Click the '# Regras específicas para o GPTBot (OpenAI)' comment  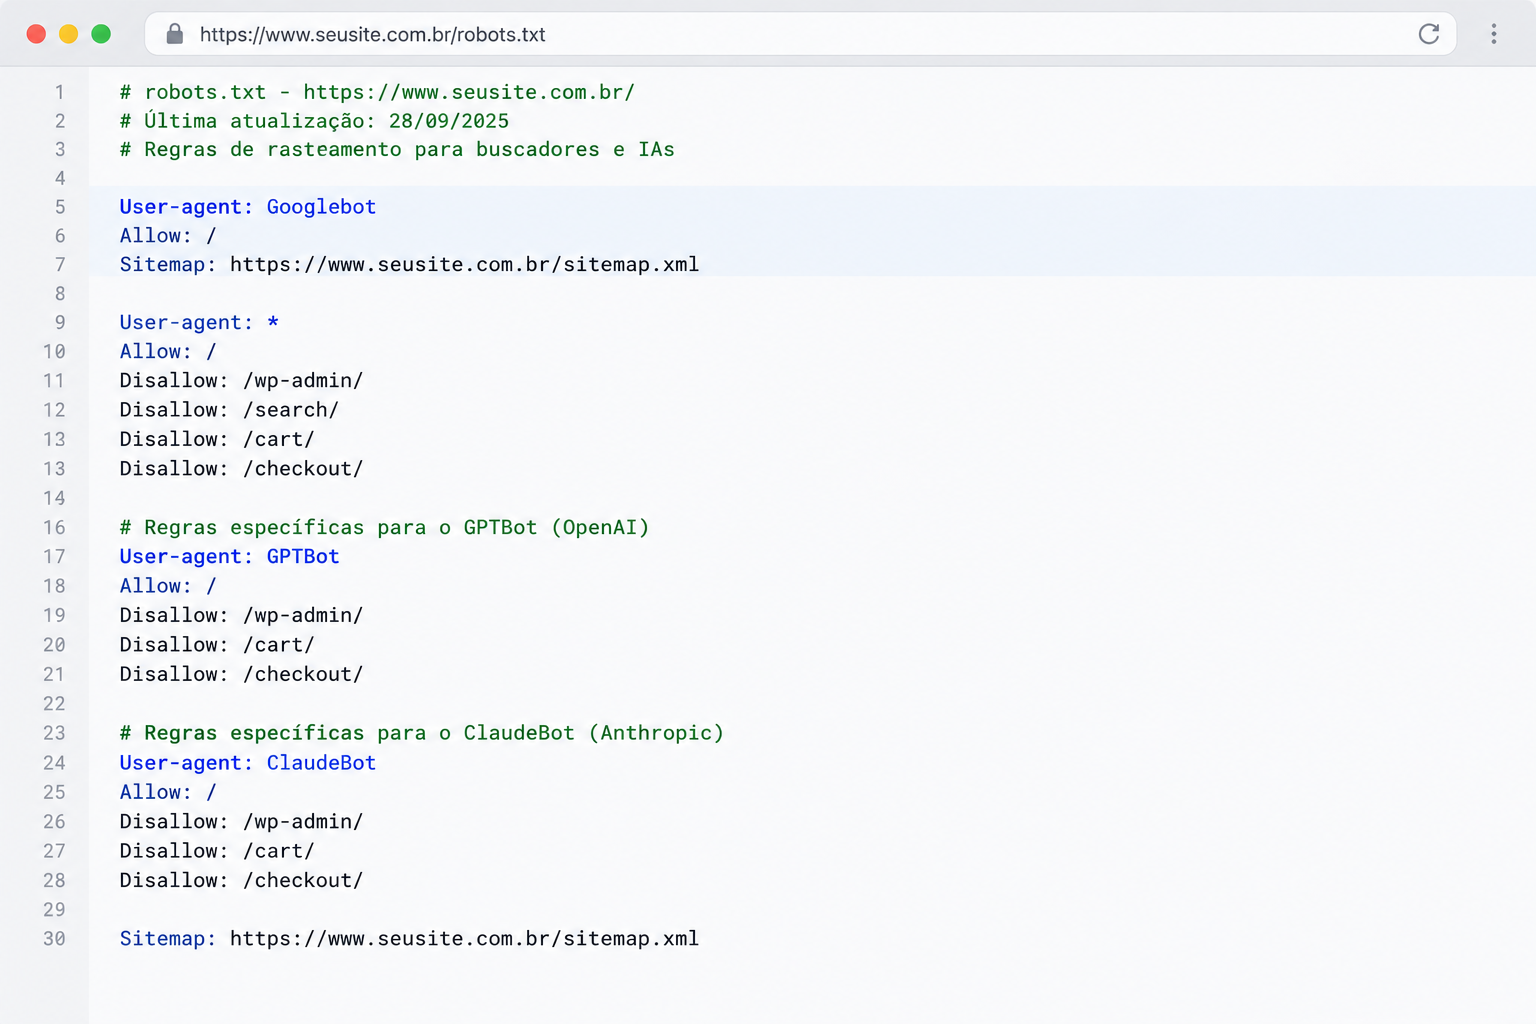[384, 527]
